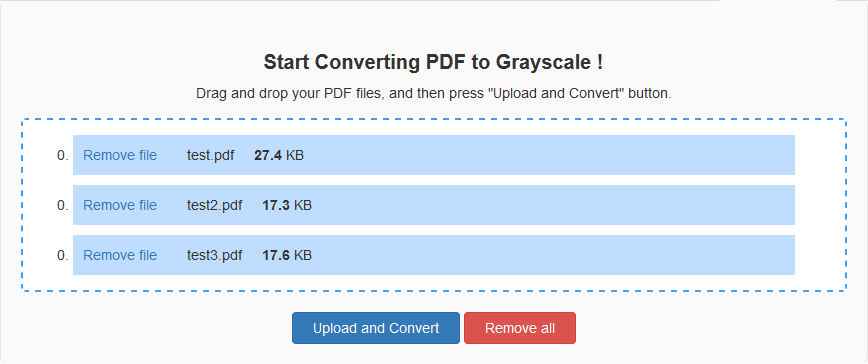Remove the test.pdf file from the list
The width and height of the screenshot is (868, 364).
click(x=120, y=155)
